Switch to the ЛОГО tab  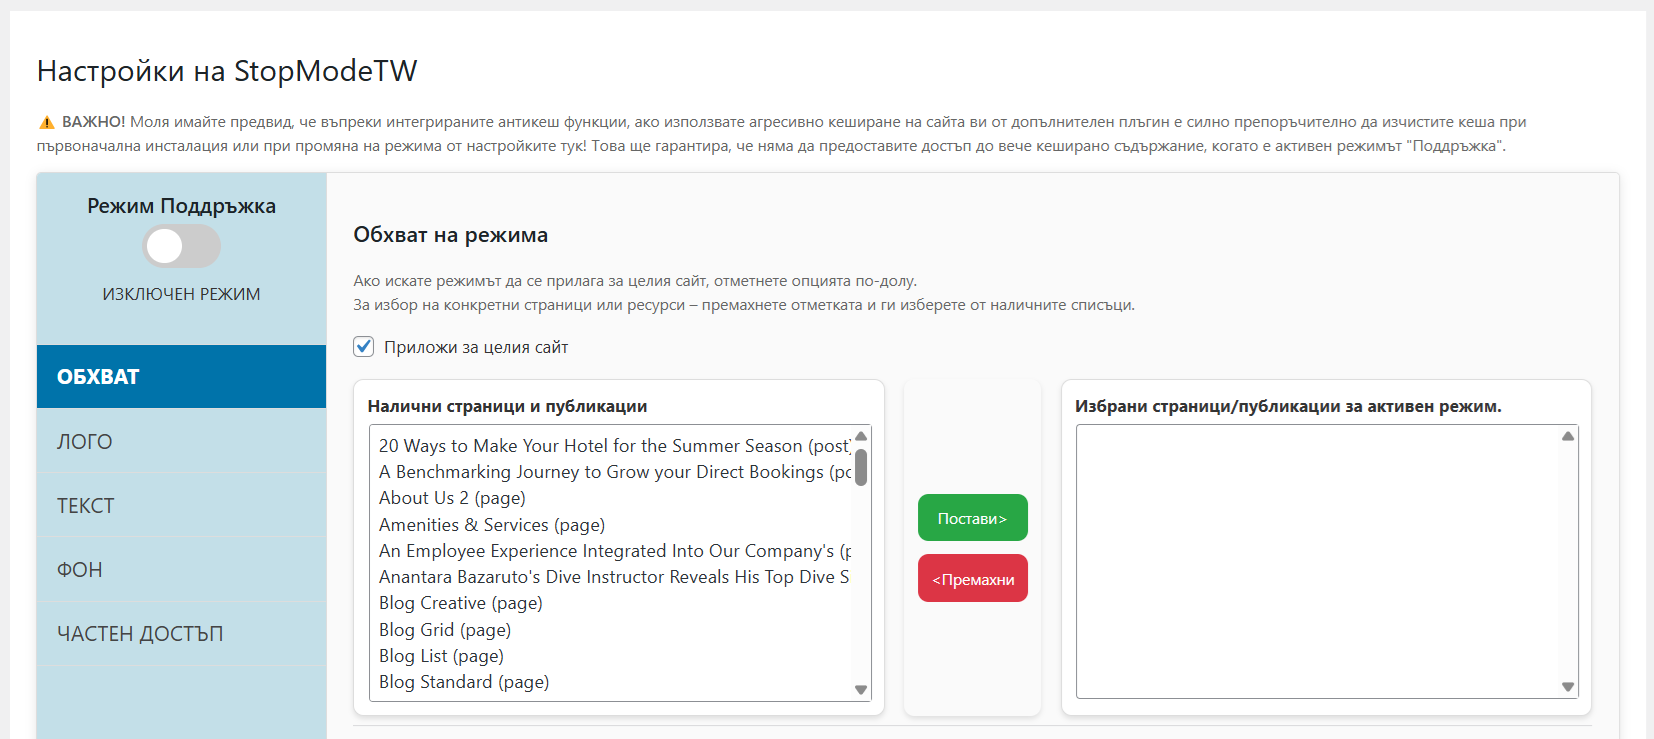[181, 441]
